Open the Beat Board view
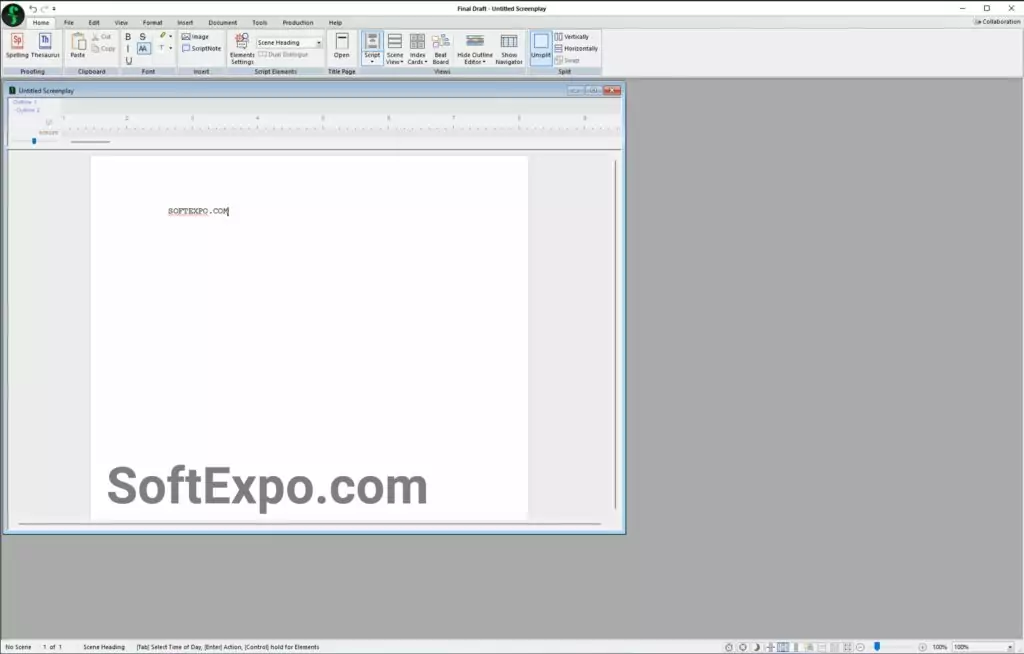The width and height of the screenshot is (1024, 654). coord(440,48)
